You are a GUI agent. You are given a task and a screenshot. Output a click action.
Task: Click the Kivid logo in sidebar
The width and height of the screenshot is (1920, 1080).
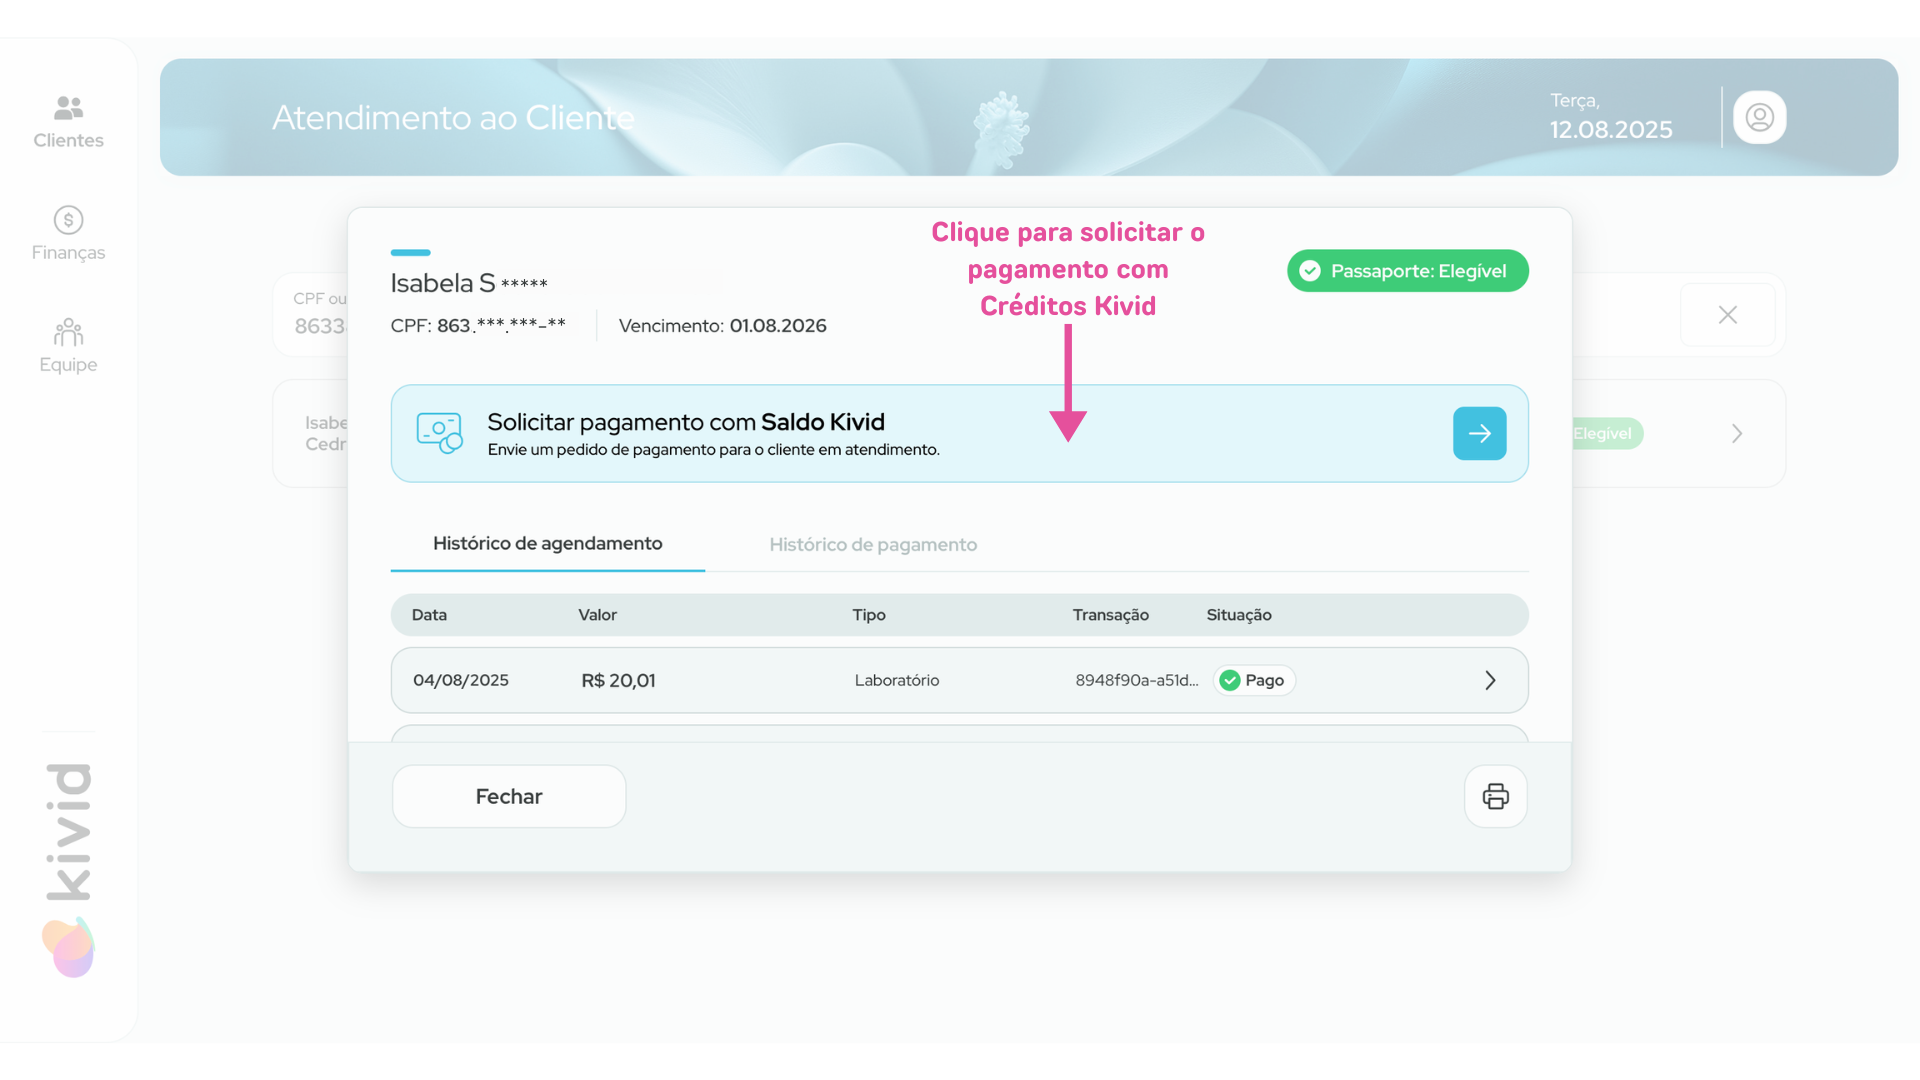(x=69, y=870)
